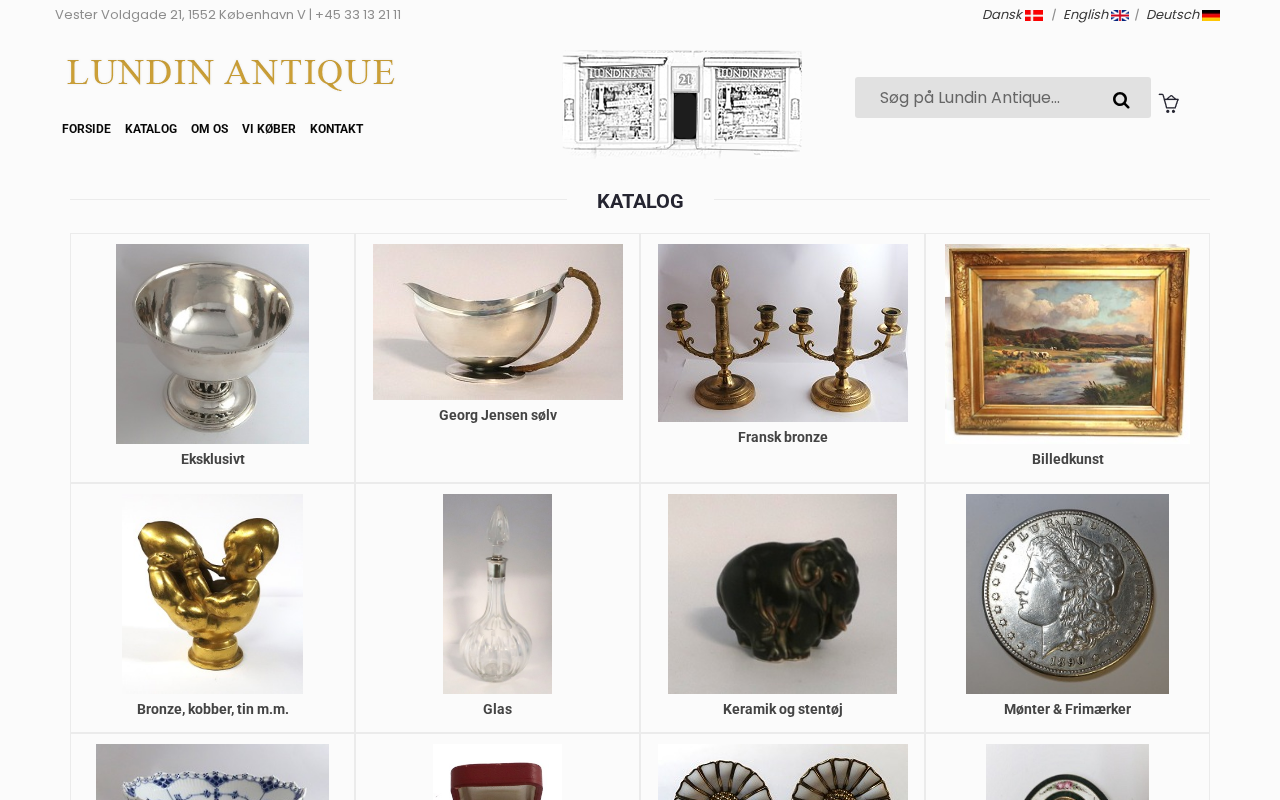Open the OM OS page
Screen dimensions: 1280x800
pyautogui.click(x=209, y=129)
